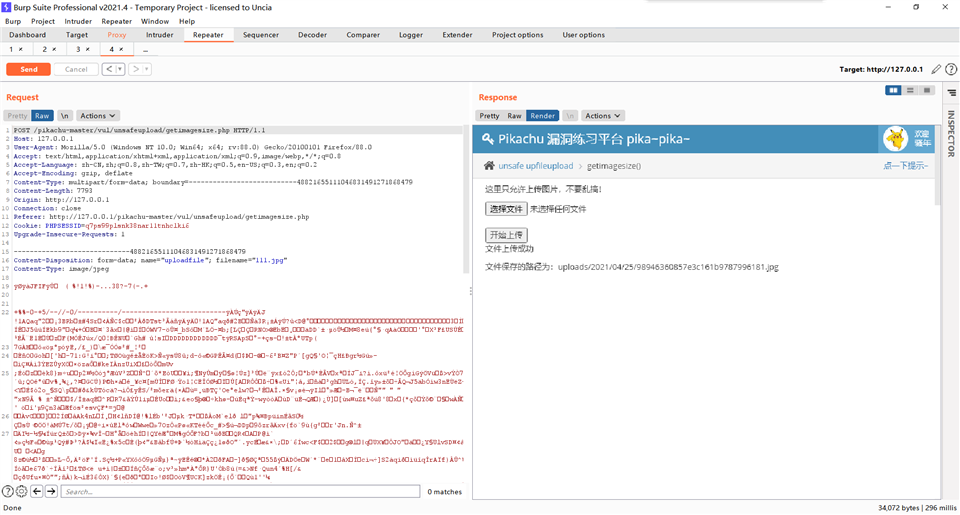Select Repeater request tab 1
The image size is (960, 515).
11,49
